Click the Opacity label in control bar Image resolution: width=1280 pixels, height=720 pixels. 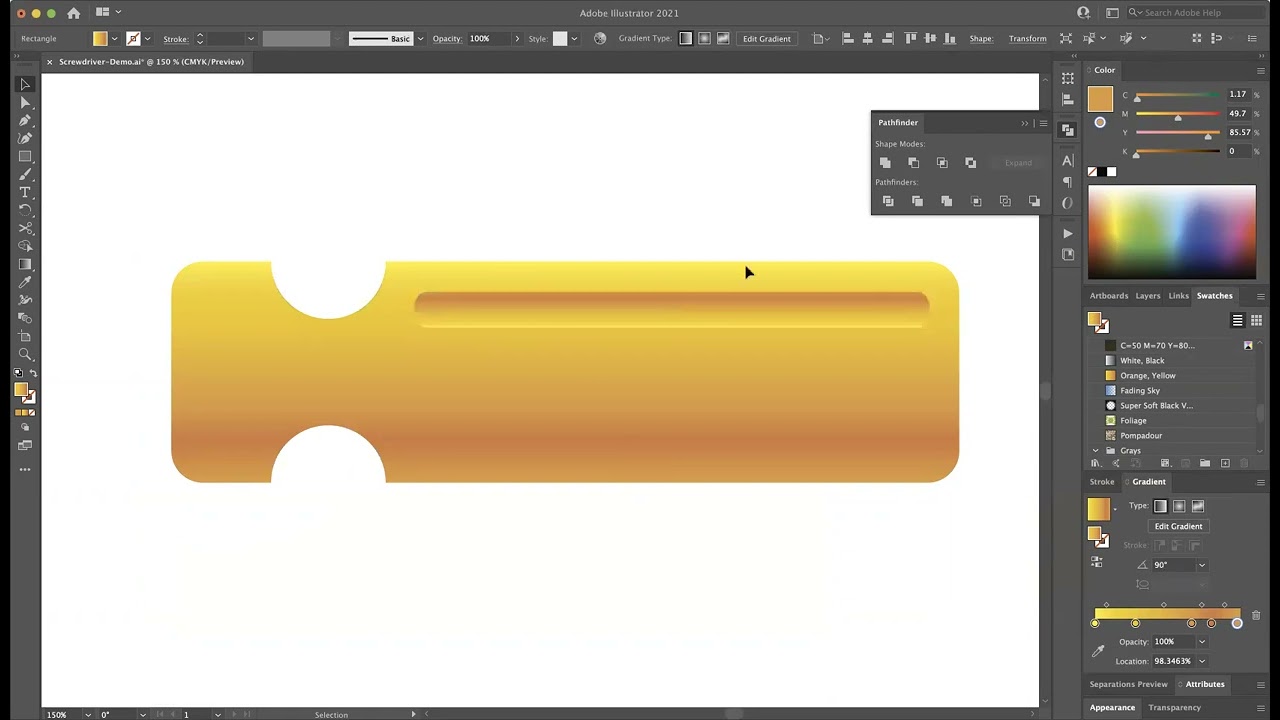coord(447,38)
